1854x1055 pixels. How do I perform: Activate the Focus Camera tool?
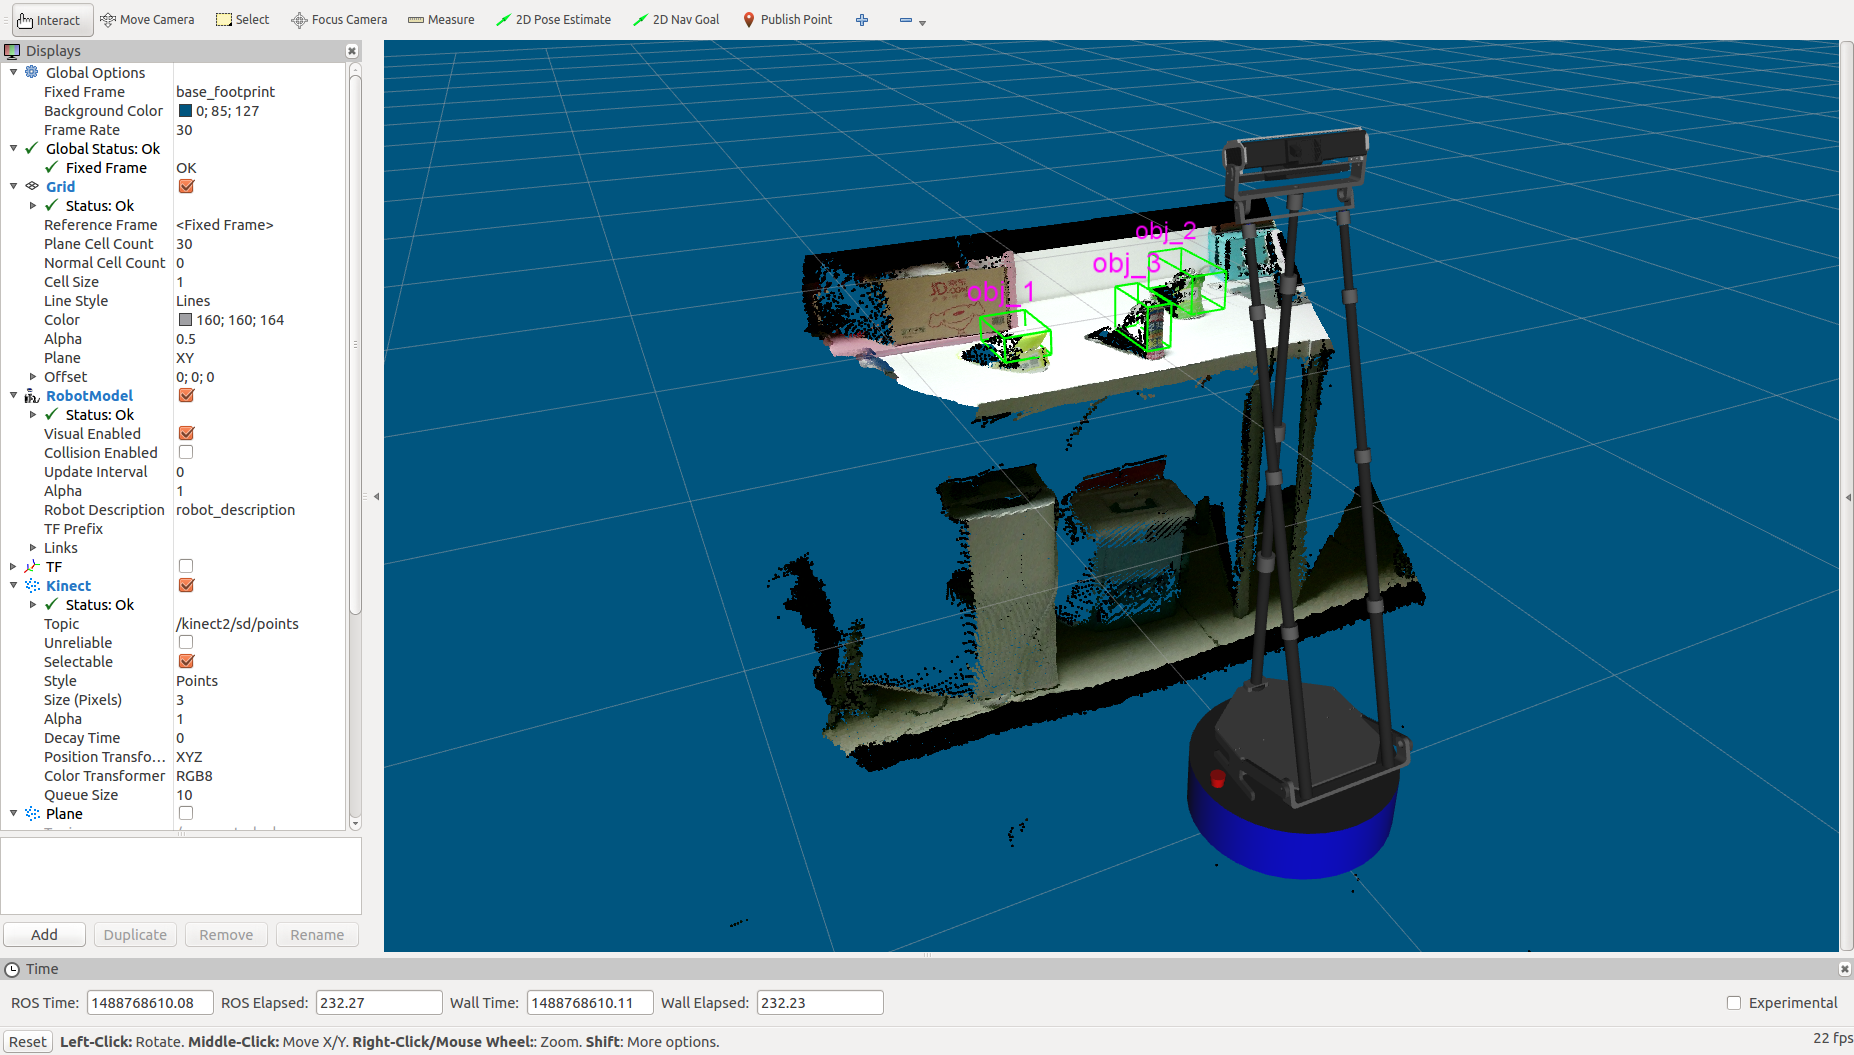339,20
